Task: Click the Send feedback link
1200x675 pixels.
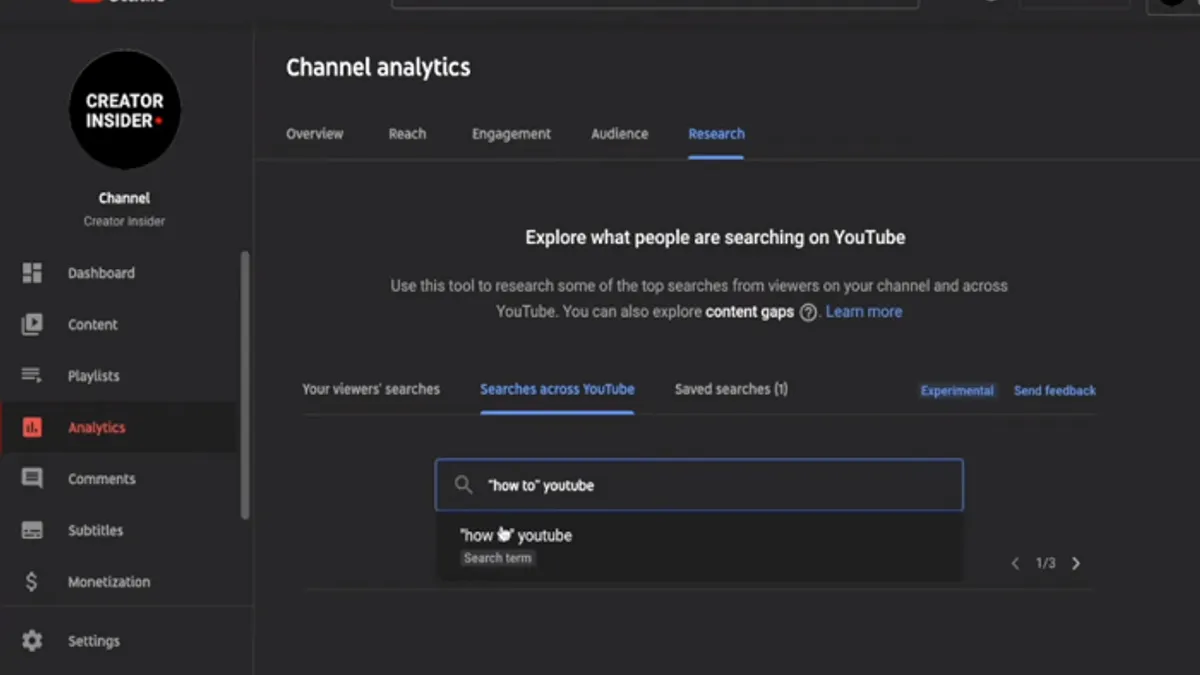Action: coord(1055,391)
